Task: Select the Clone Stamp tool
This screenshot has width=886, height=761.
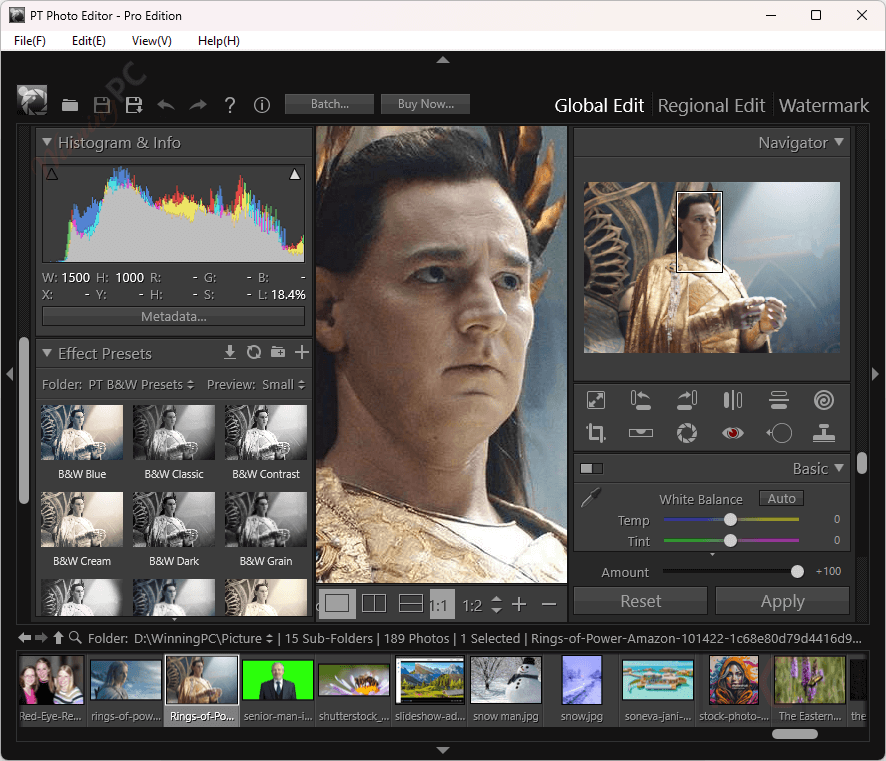Action: 824,433
